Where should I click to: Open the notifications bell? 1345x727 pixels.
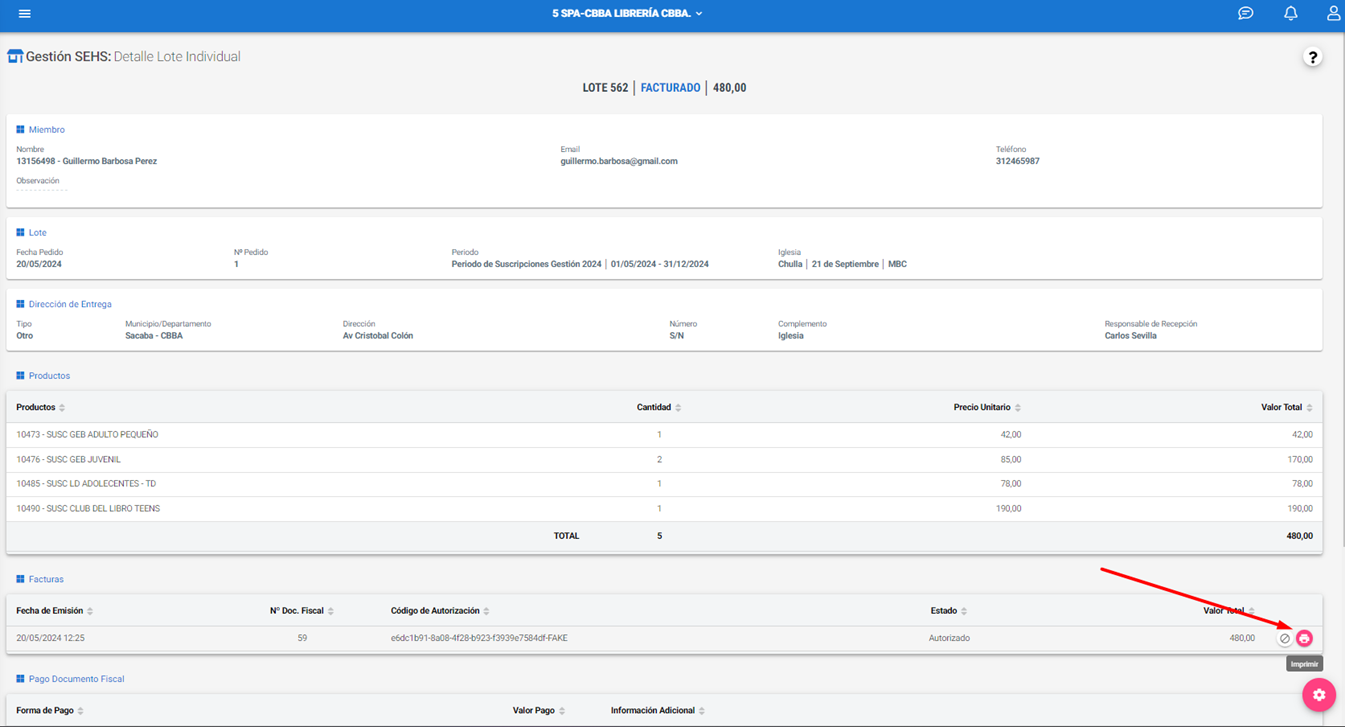pos(1291,14)
